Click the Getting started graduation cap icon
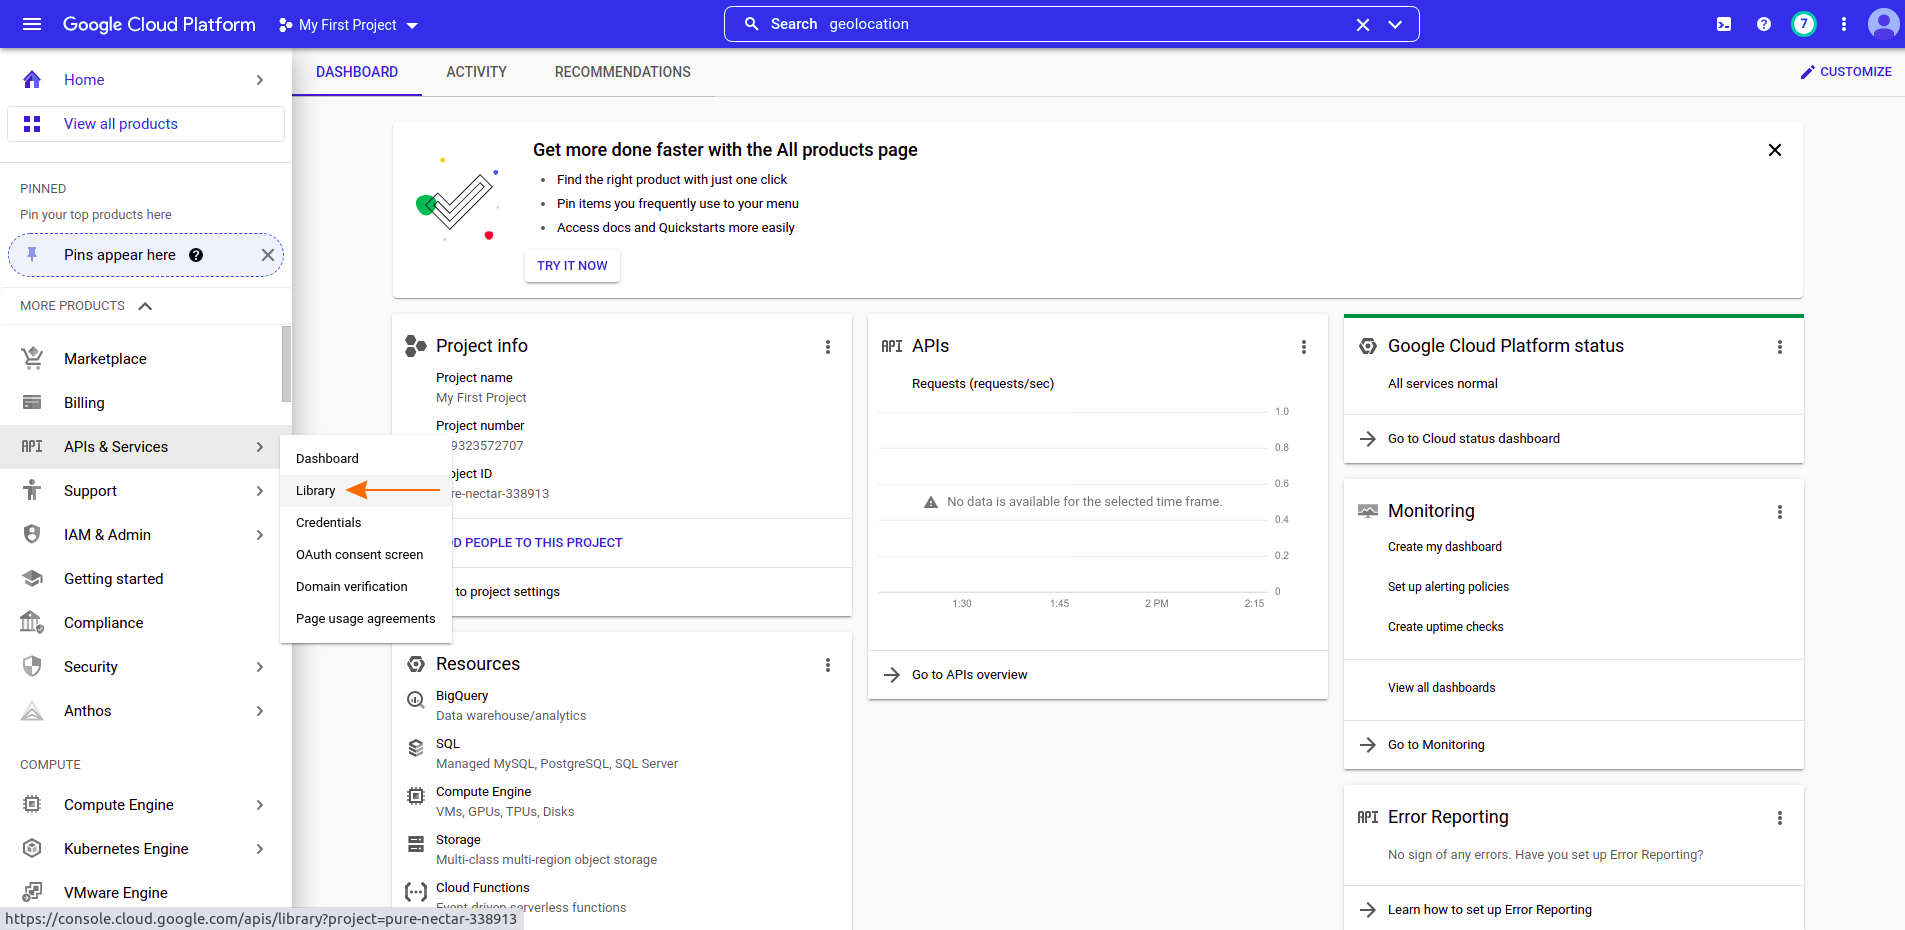Screen dimensions: 1905x930 point(32,578)
